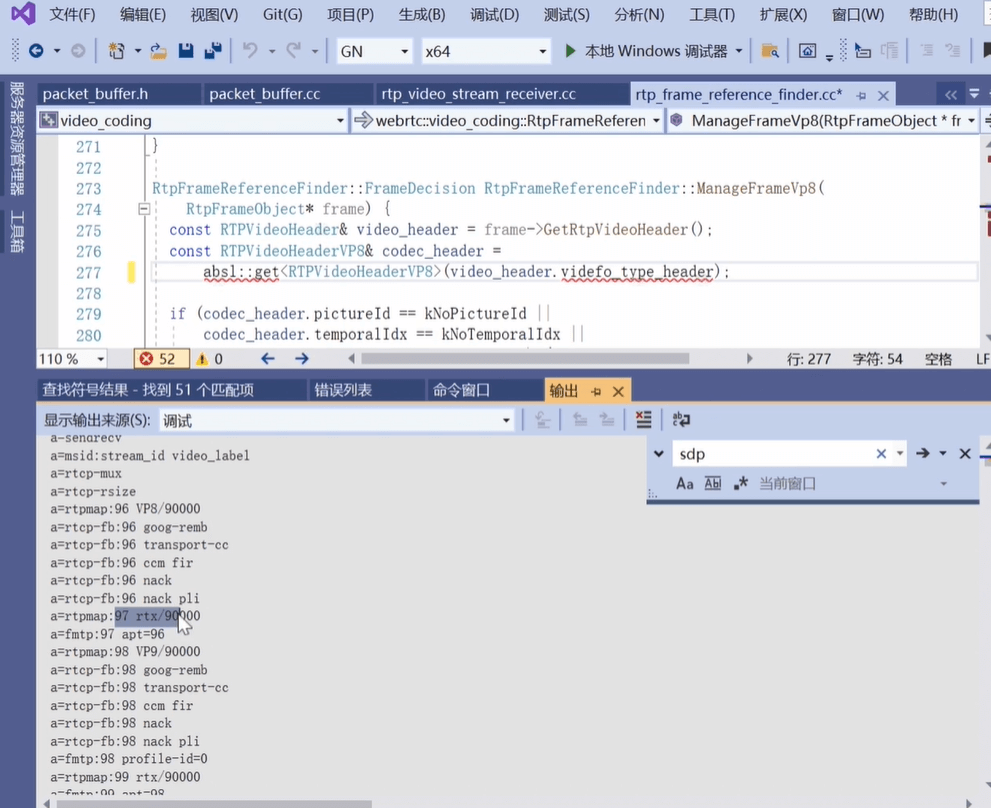Image resolution: width=991 pixels, height=808 pixels.
Task: Toggle Match case in find box
Action: (x=684, y=484)
